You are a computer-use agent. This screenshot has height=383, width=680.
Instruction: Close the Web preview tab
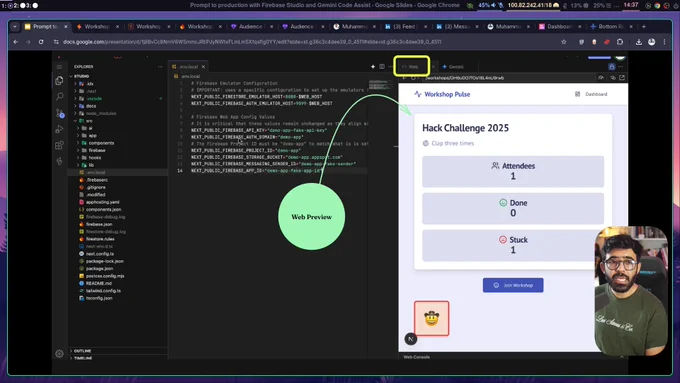[x=433, y=67]
